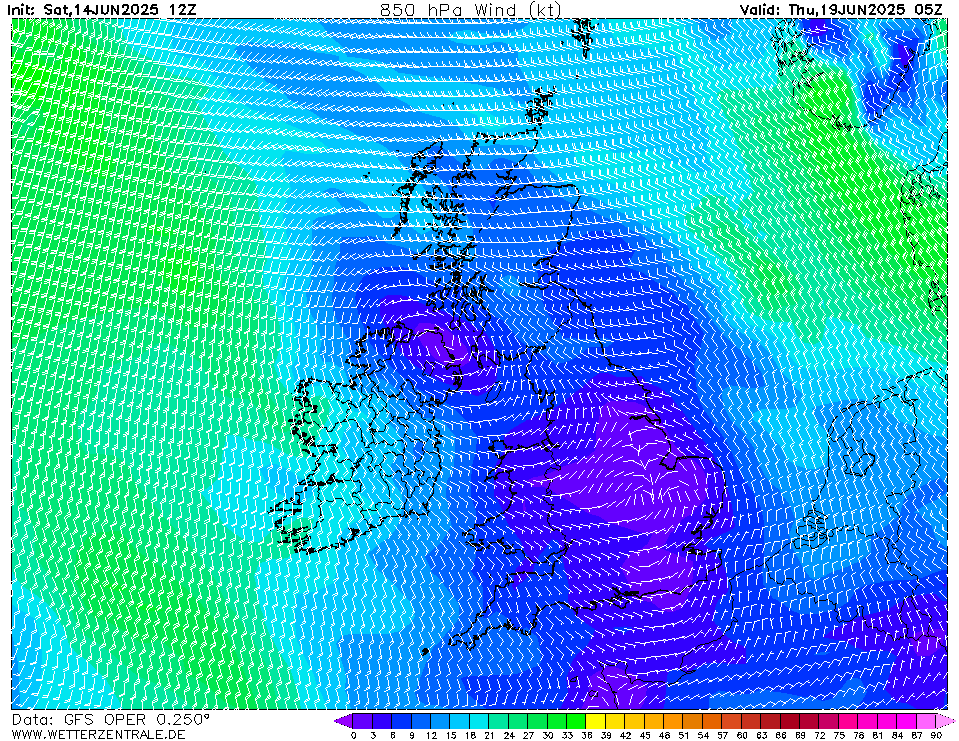Select the violet 0–3 kt legend swatch
The image size is (959, 741).
pos(363,721)
